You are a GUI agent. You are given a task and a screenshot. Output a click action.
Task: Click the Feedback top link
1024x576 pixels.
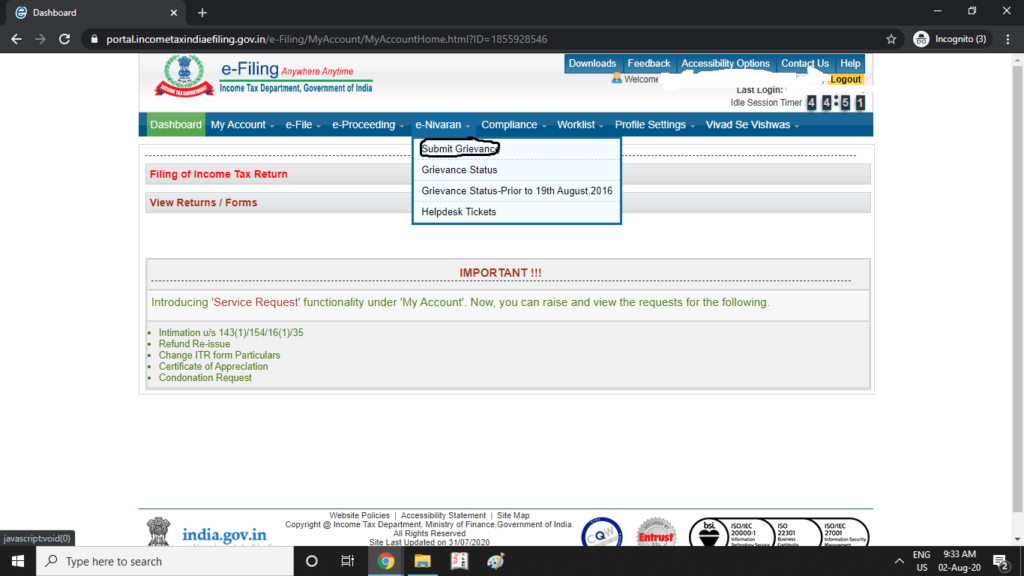pyautogui.click(x=648, y=63)
